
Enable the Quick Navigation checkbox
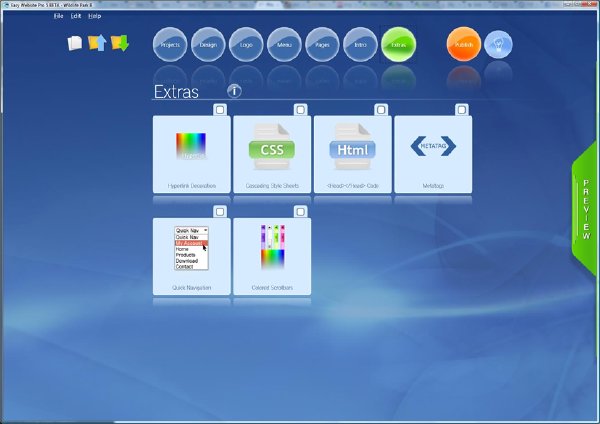[220, 212]
